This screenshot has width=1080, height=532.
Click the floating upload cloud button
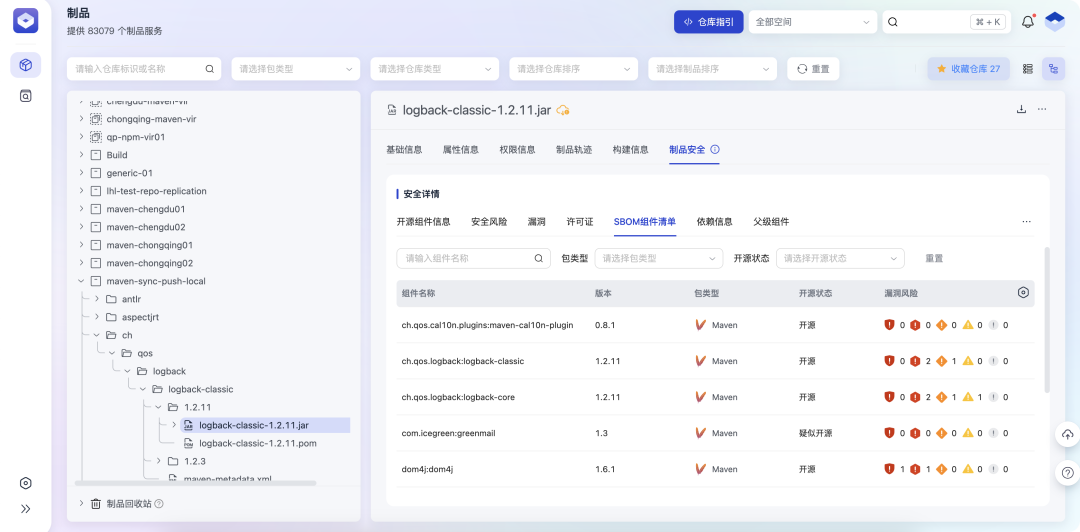(1067, 434)
